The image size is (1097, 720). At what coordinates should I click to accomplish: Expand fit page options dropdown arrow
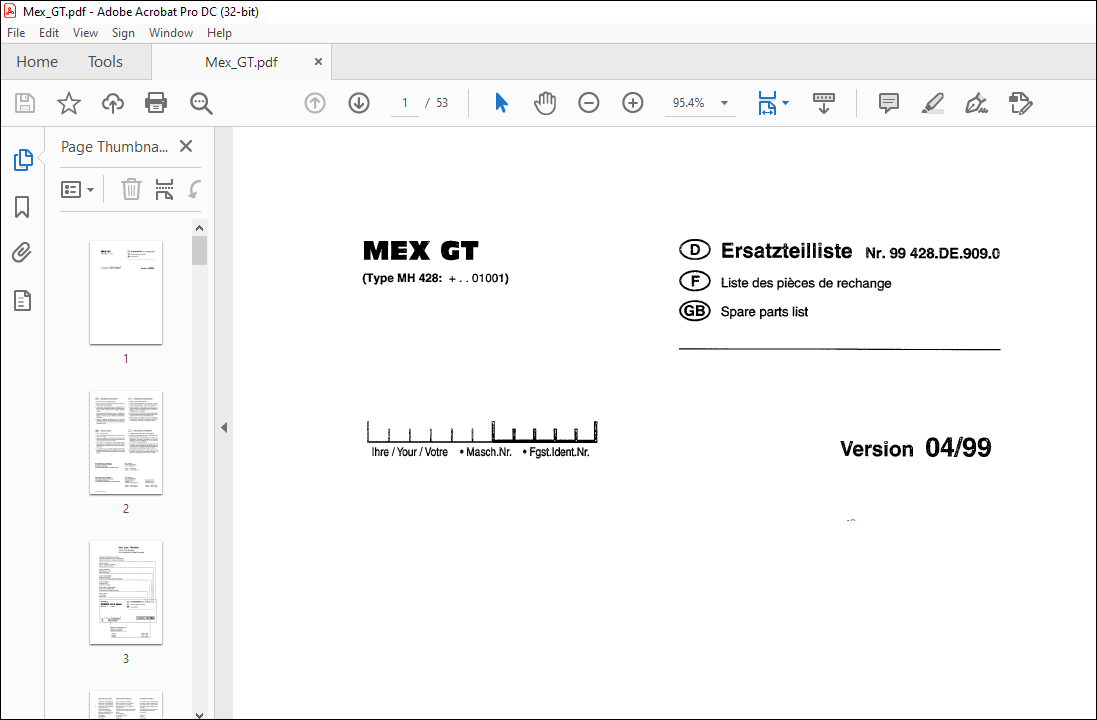785,103
